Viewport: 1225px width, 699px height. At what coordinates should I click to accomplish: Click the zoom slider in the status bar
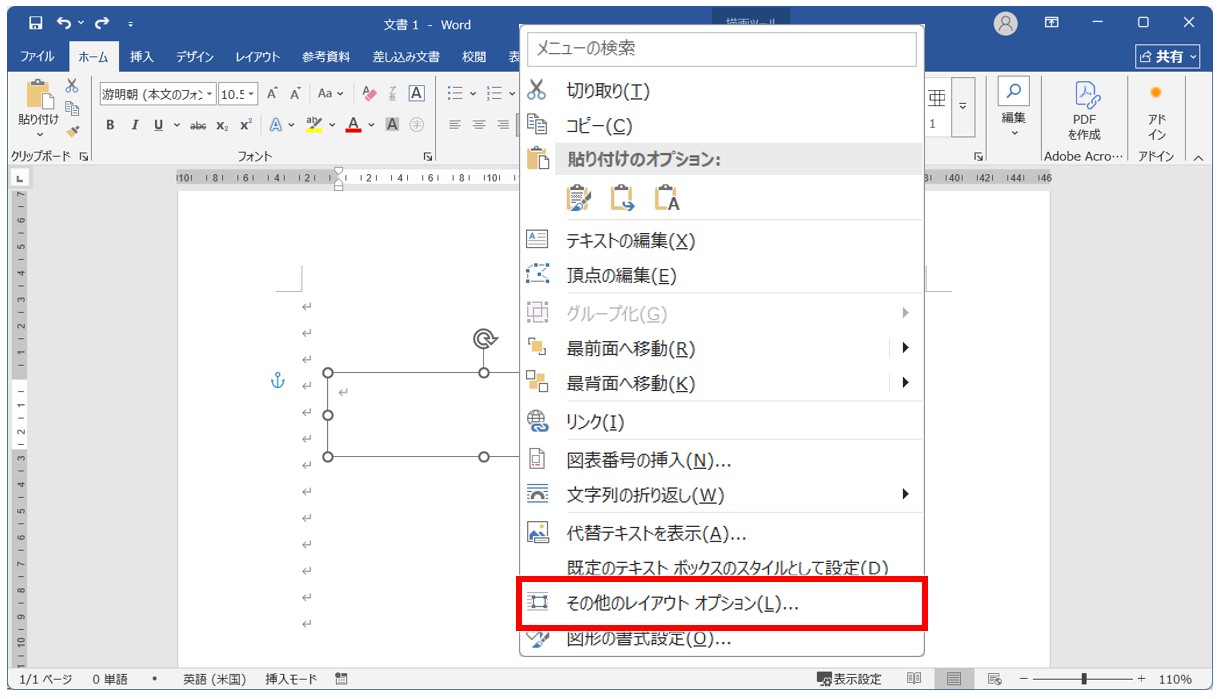pyautogui.click(x=1084, y=679)
